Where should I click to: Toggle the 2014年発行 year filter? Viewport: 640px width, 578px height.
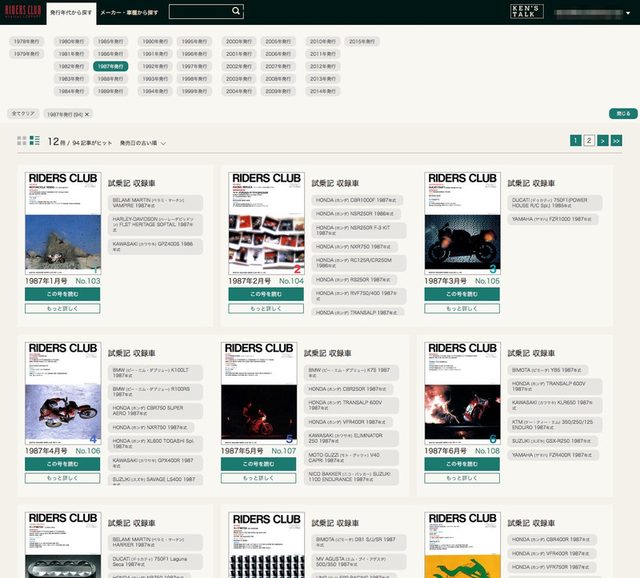[323, 91]
